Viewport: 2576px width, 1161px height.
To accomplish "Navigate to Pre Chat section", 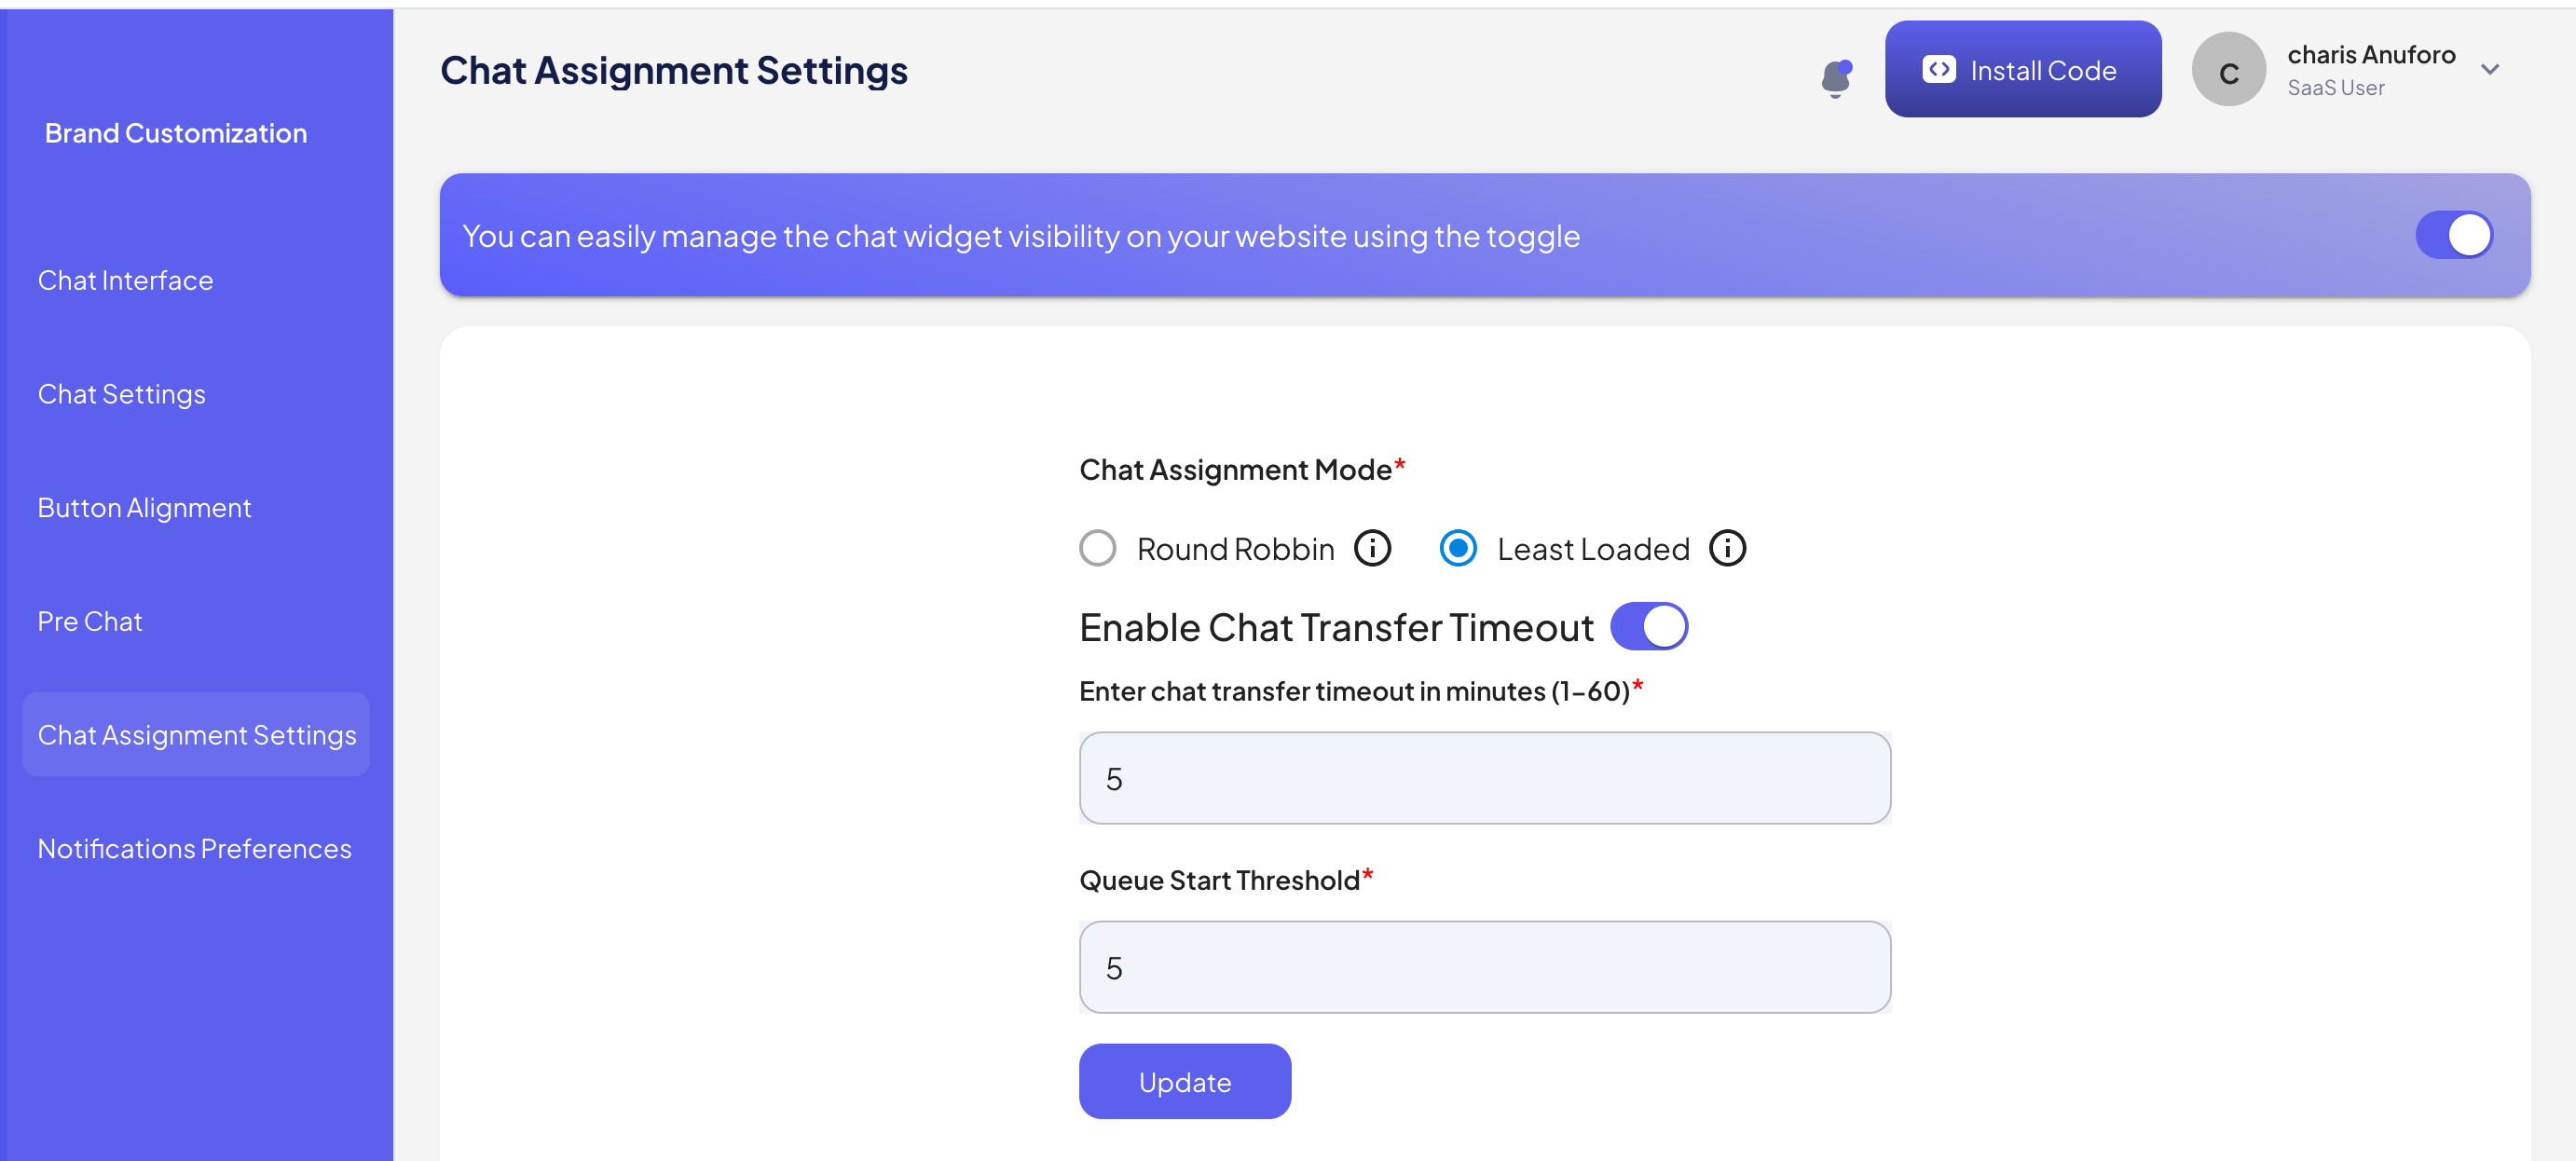I will tap(90, 621).
